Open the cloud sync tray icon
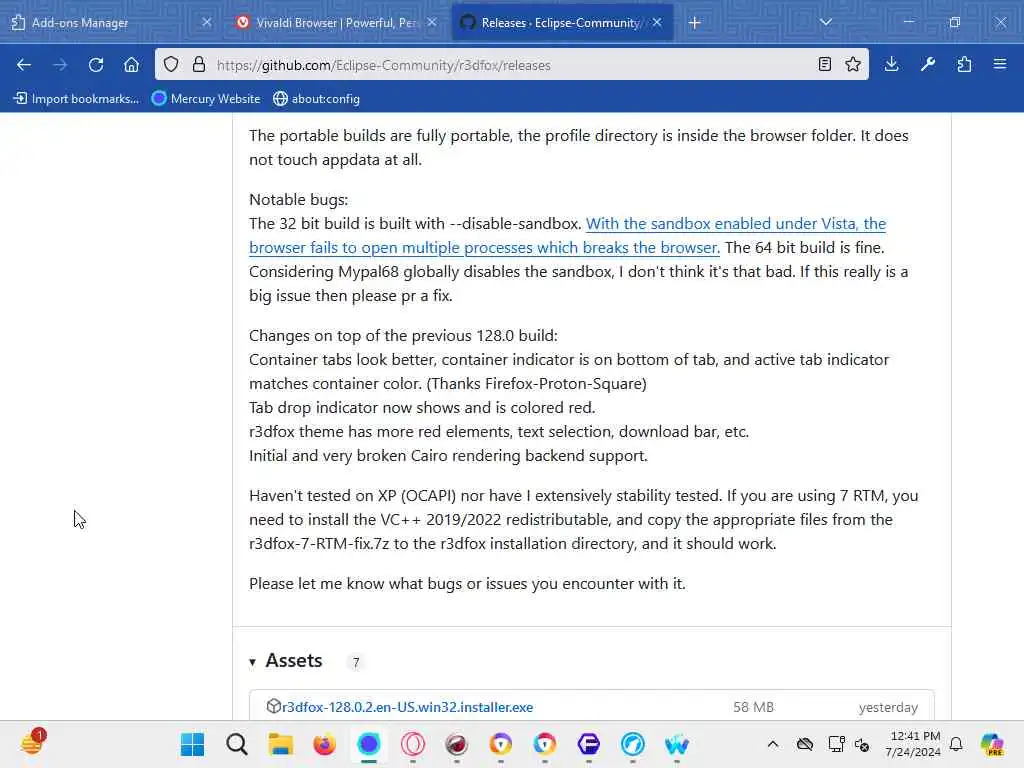Viewport: 1024px width, 768px height. click(x=805, y=744)
